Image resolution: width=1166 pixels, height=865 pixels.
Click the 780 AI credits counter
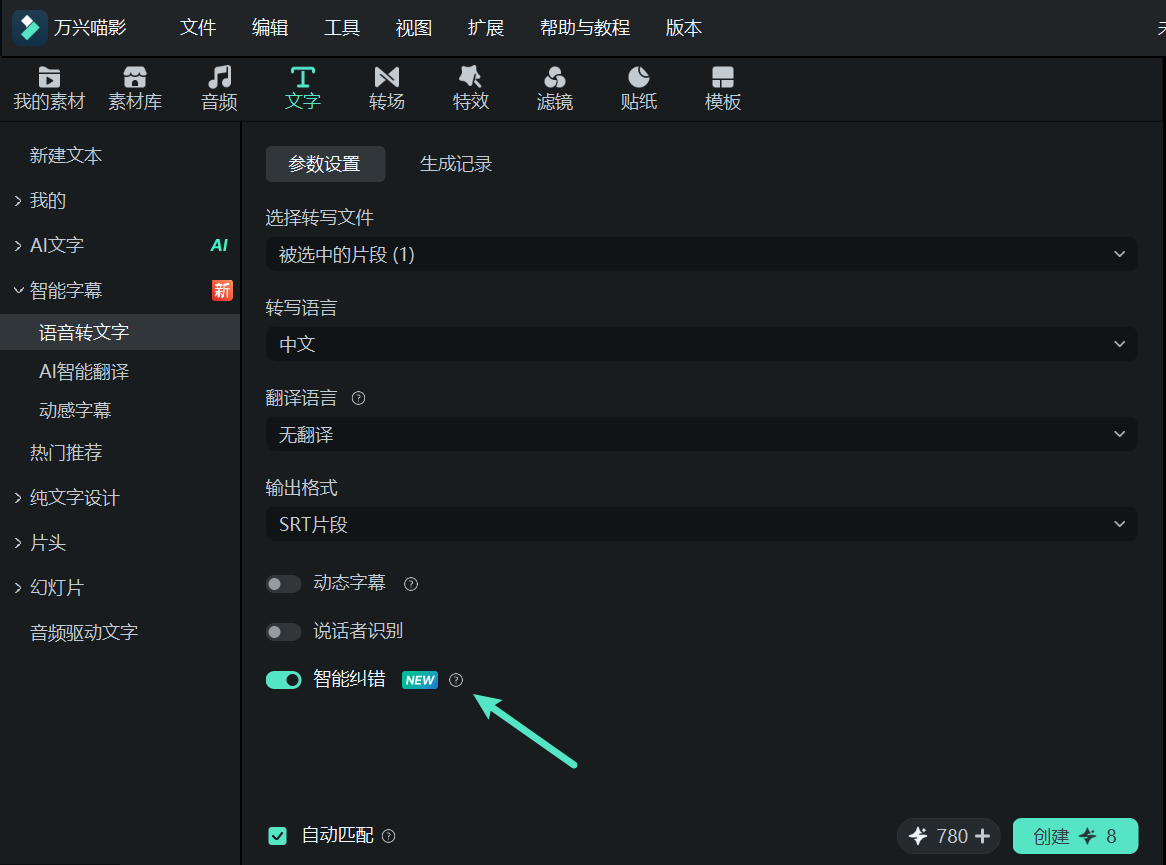click(949, 836)
